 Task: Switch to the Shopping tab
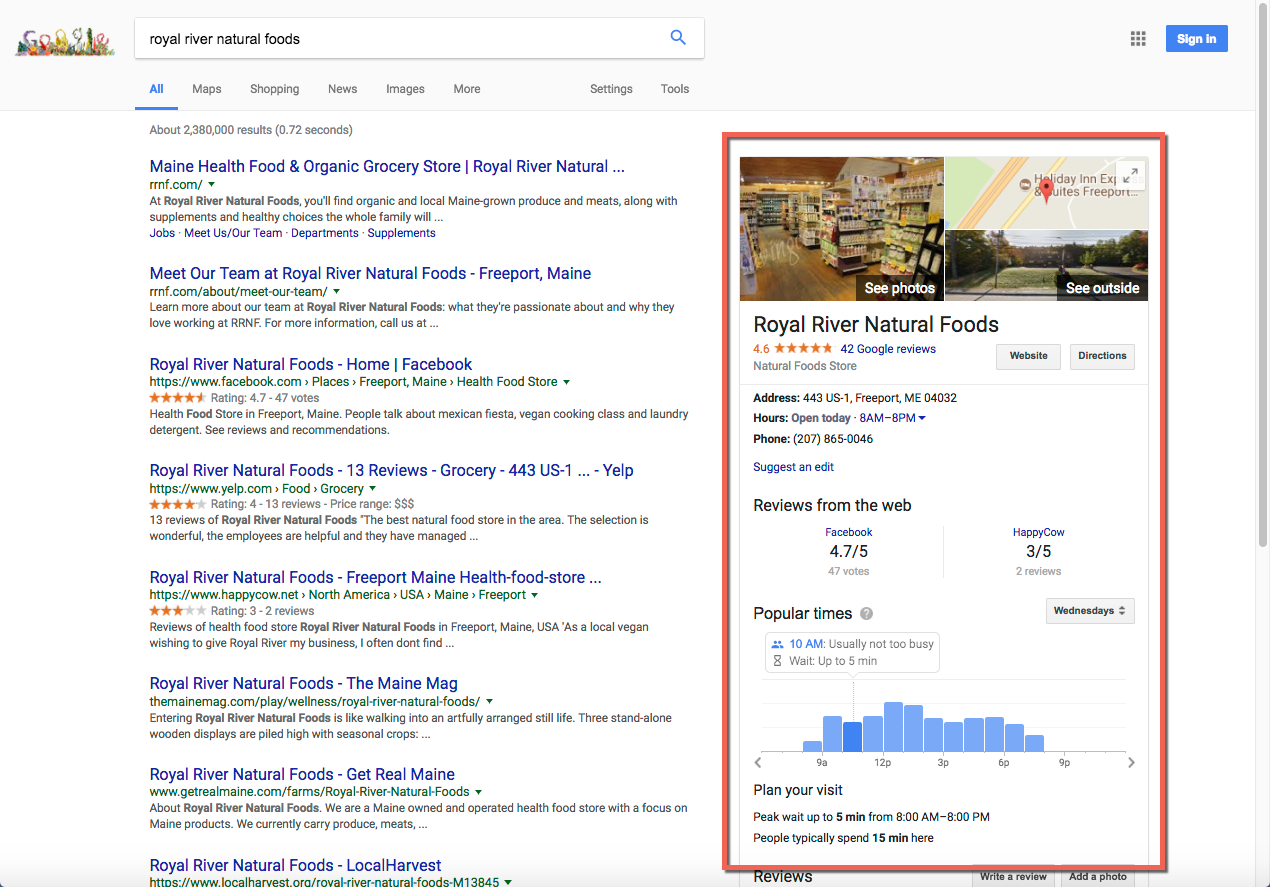pyautogui.click(x=274, y=89)
